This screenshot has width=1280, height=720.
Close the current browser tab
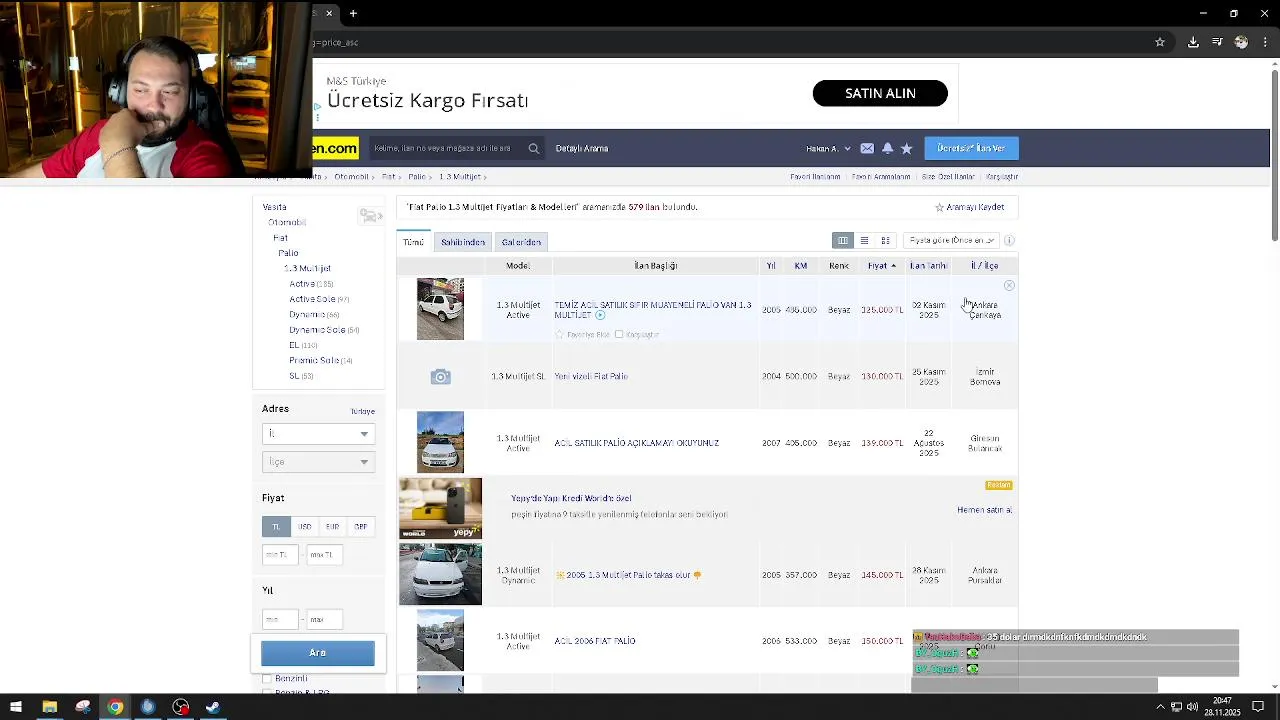[x=329, y=13]
